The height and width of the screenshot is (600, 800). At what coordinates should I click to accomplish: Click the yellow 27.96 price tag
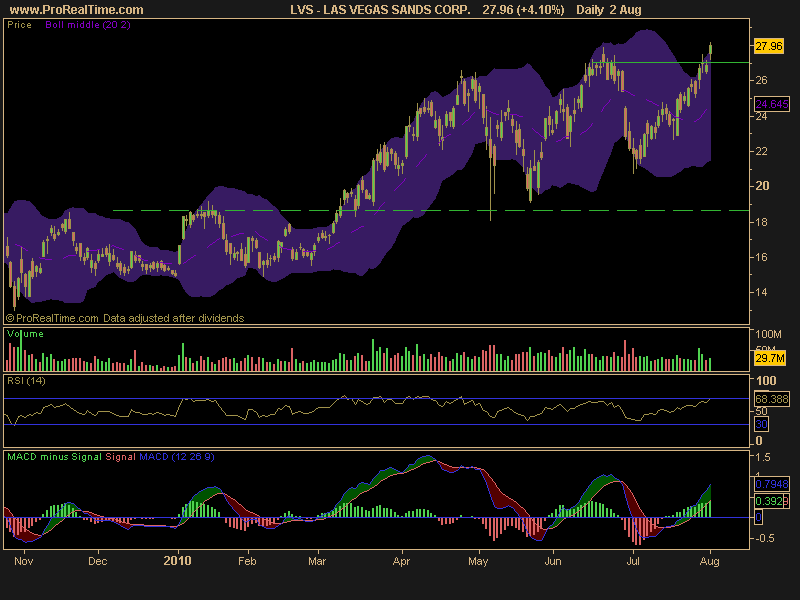768,46
